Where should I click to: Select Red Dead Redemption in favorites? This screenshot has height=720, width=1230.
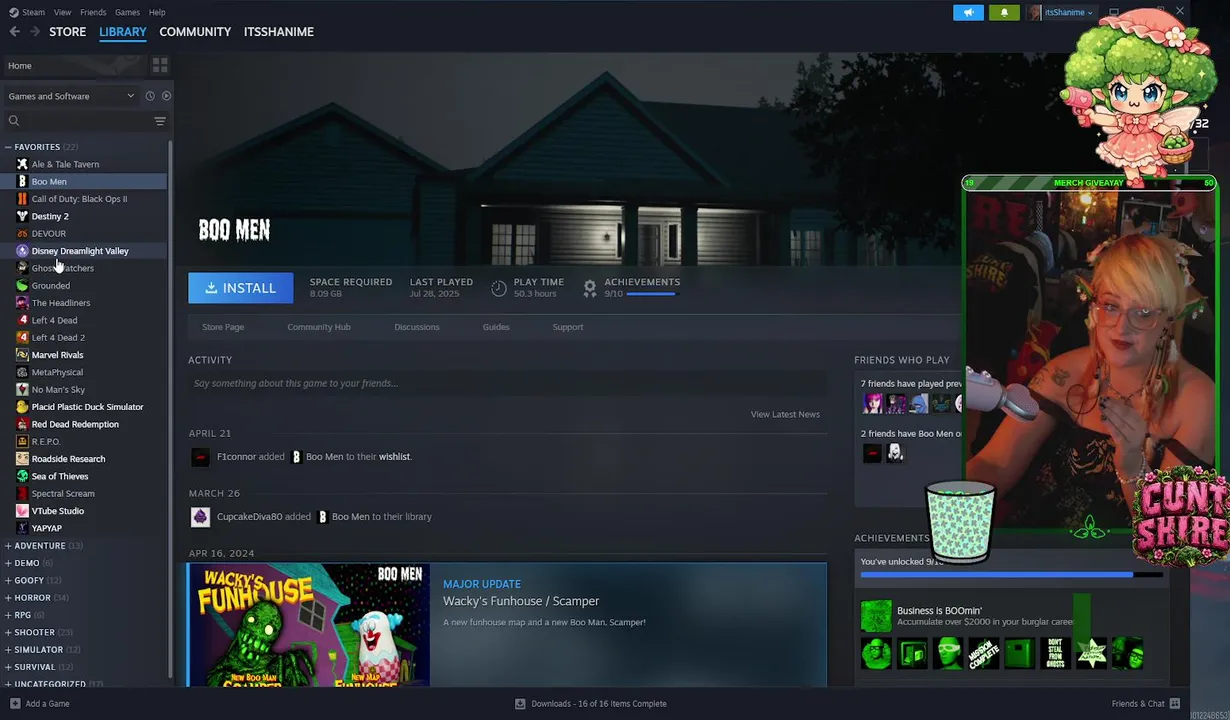[x=75, y=424]
